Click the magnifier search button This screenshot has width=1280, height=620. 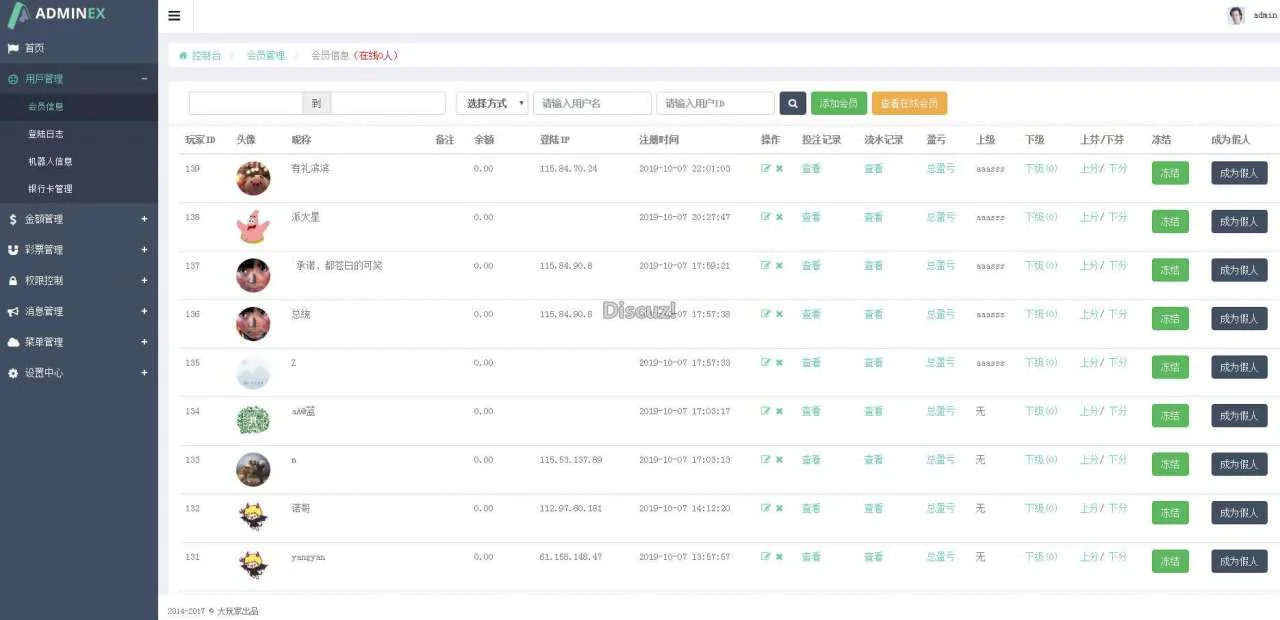(x=792, y=103)
